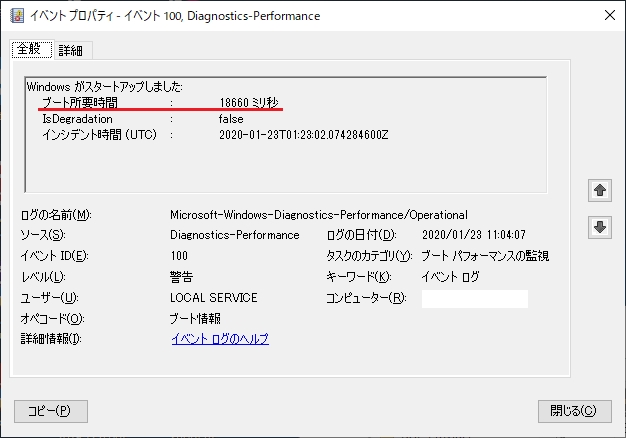Click the ブート パフォーマンスの監視 task category value
626x438 pixels.
coord(485,256)
